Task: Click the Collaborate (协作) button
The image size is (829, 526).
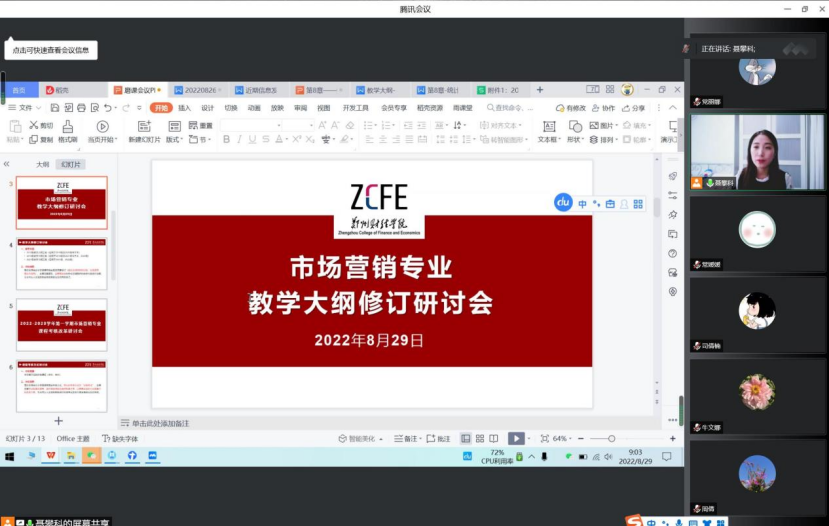Action: point(603,108)
